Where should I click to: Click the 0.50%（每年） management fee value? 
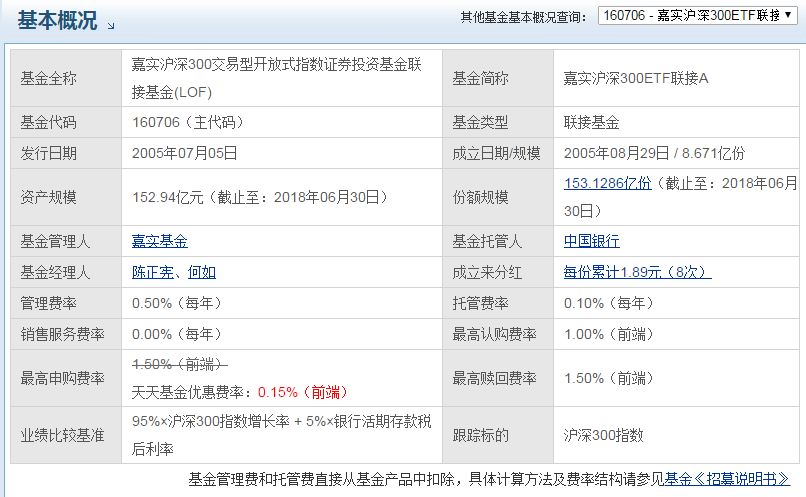pyautogui.click(x=176, y=303)
